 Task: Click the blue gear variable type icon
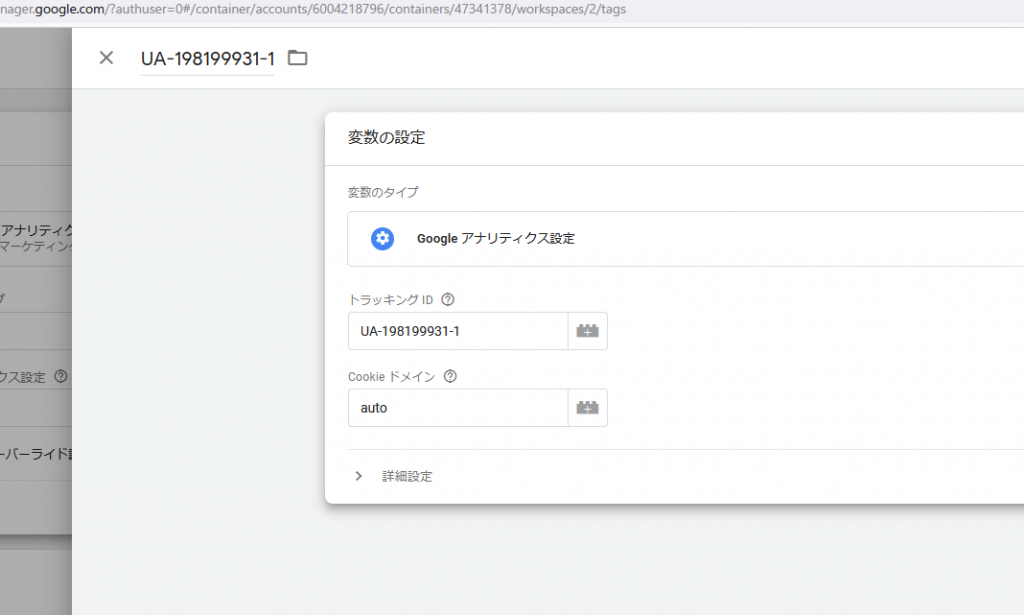click(x=383, y=238)
